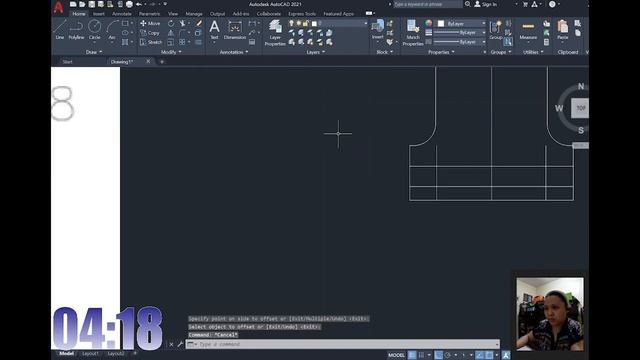
Task: Switch to the Start file tab
Action: click(67, 62)
